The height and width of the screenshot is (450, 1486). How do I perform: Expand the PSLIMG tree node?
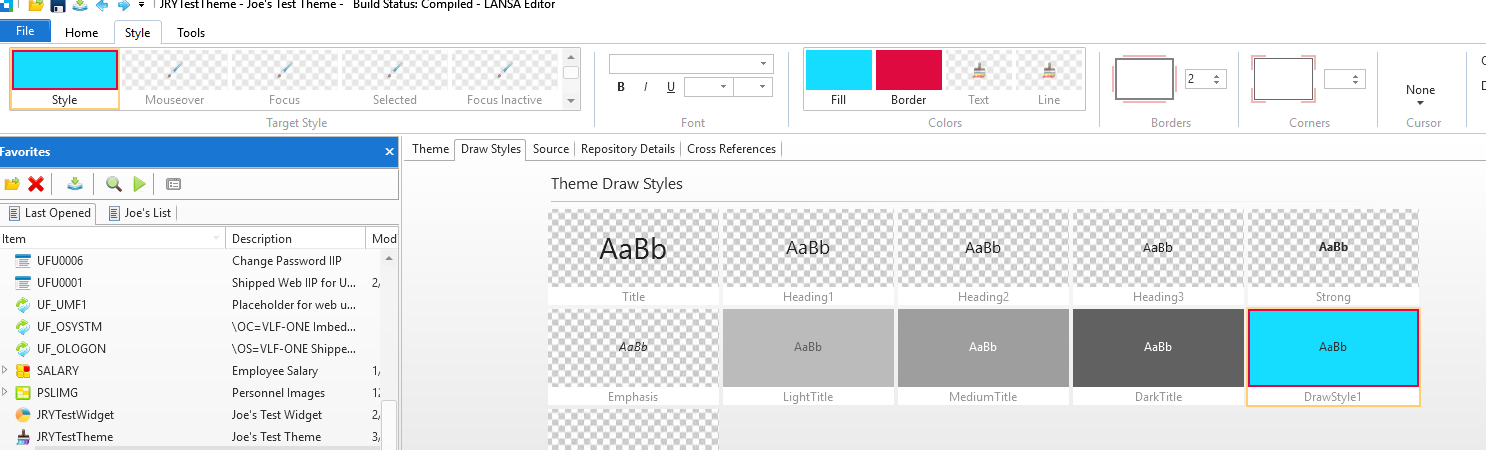[6, 393]
